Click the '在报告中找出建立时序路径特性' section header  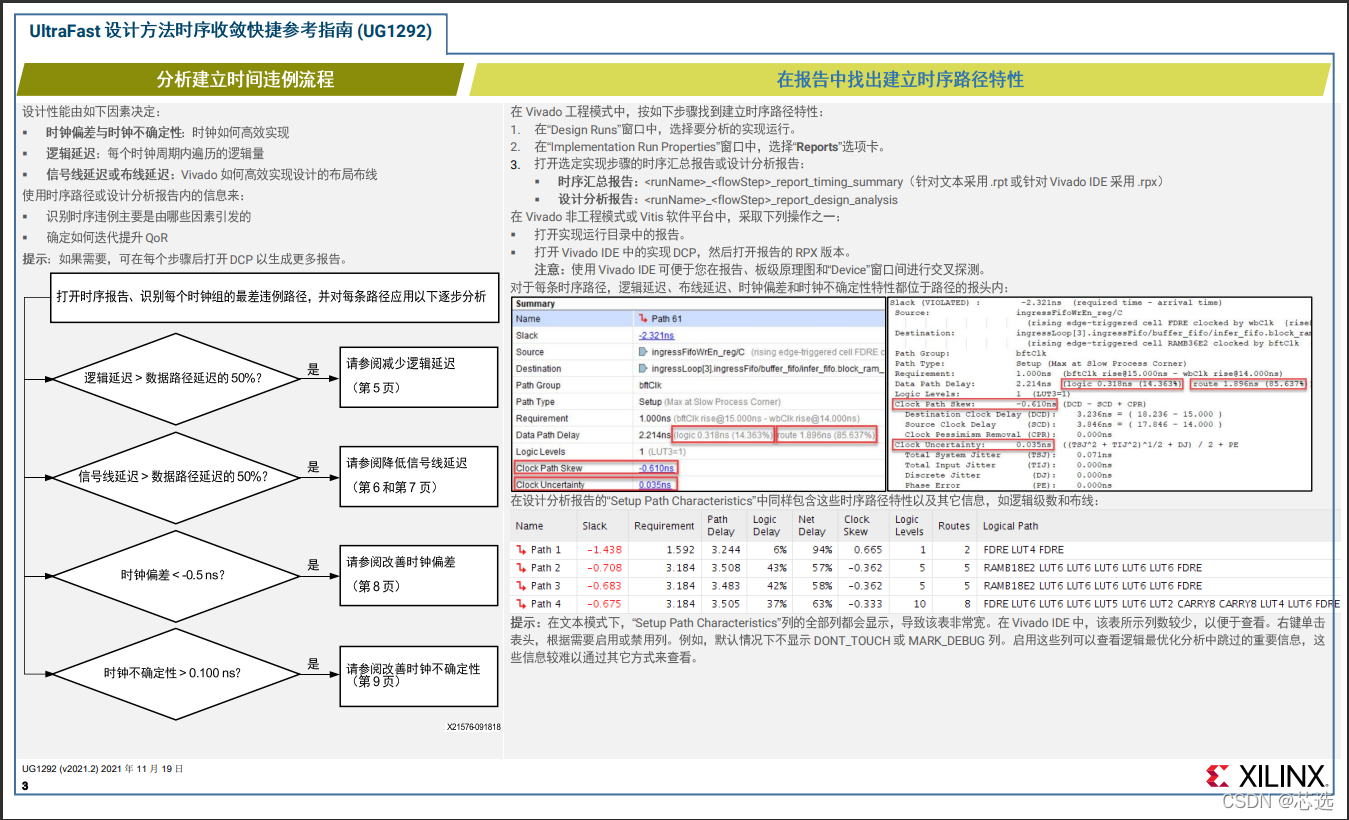point(900,80)
